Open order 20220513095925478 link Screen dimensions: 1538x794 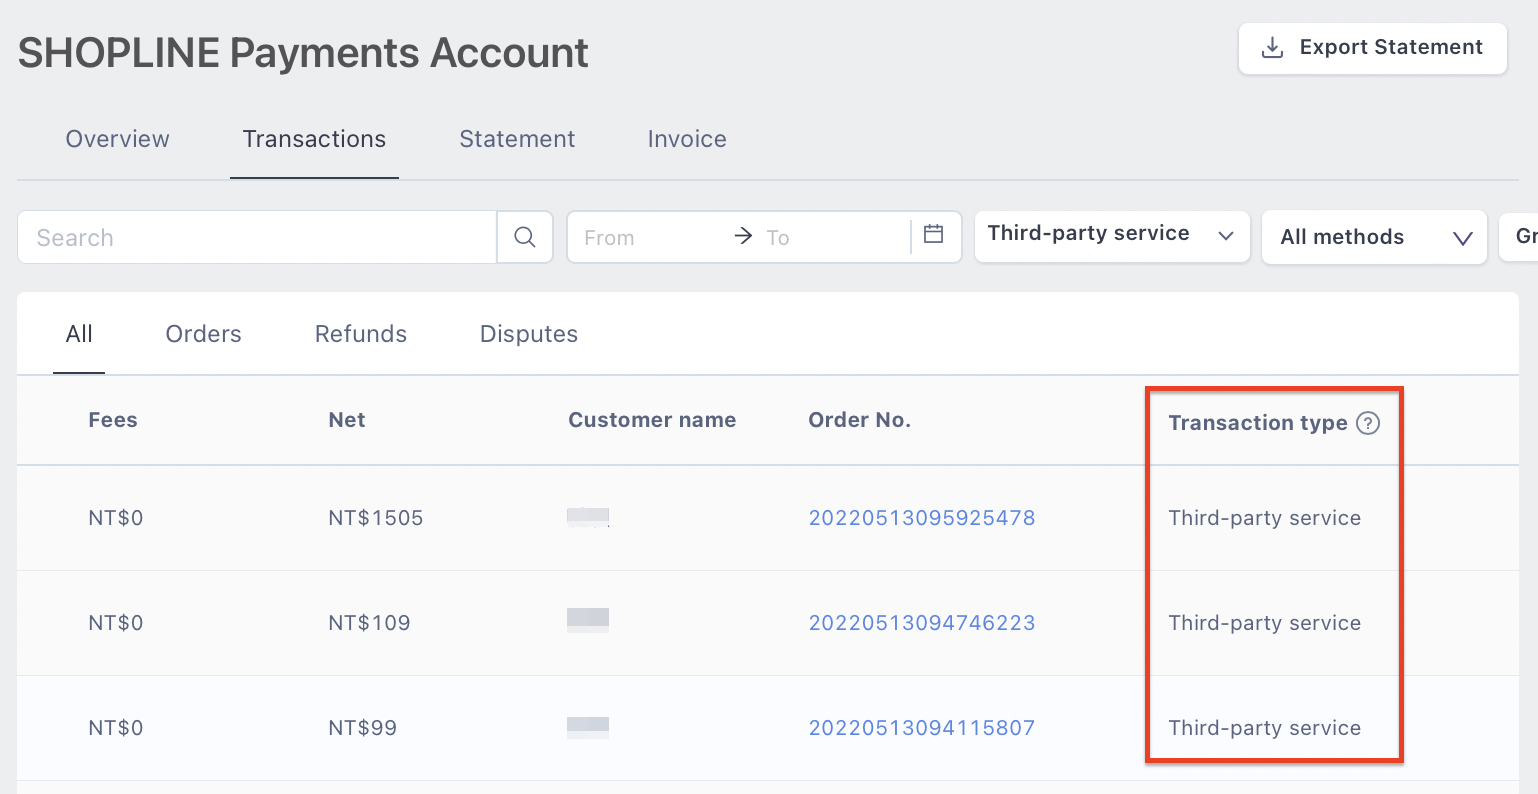click(922, 518)
